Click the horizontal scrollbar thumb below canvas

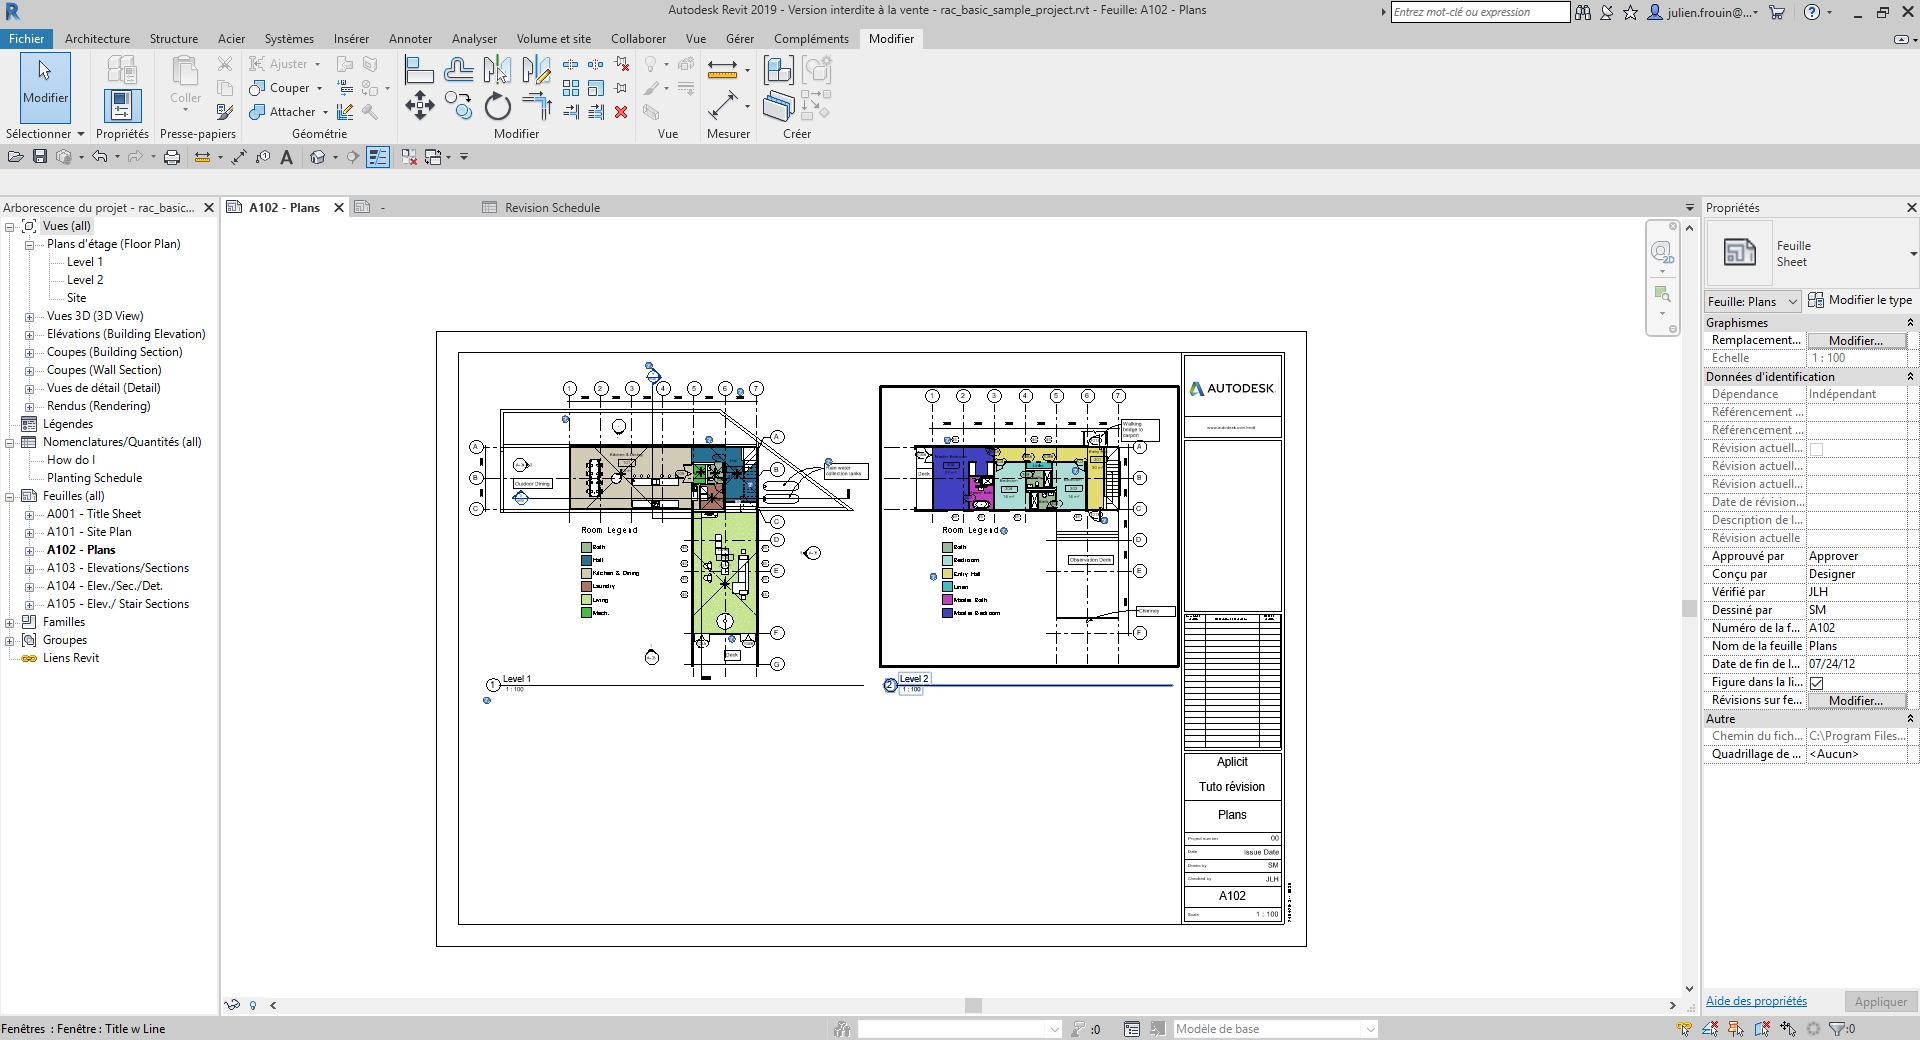click(973, 1005)
